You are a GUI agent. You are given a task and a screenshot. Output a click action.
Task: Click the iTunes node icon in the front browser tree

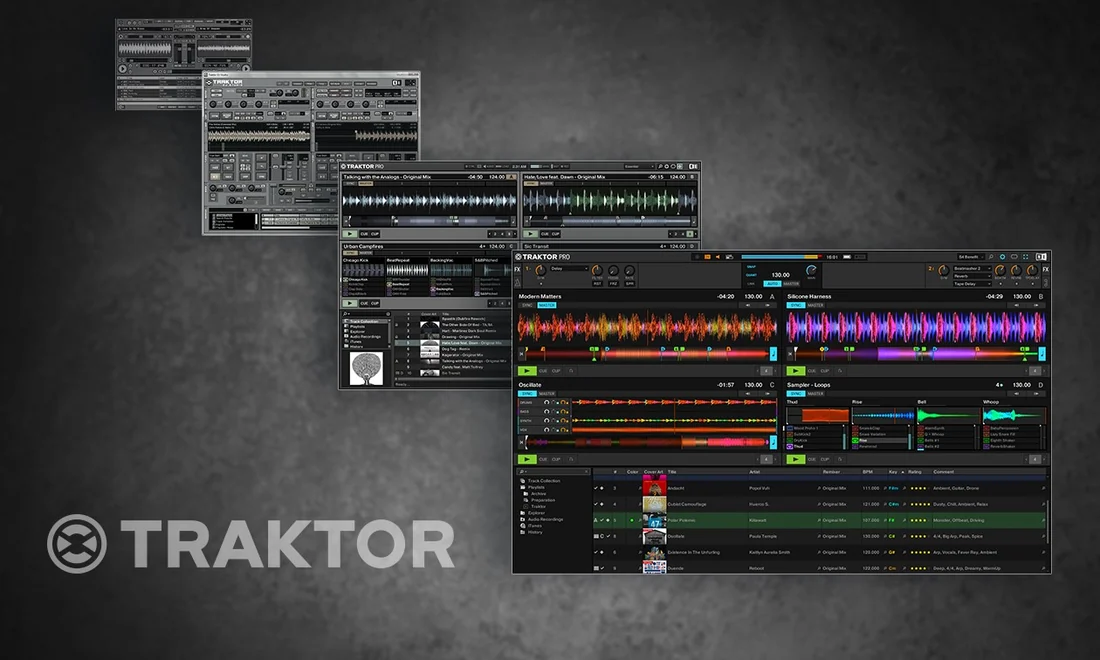(x=523, y=525)
